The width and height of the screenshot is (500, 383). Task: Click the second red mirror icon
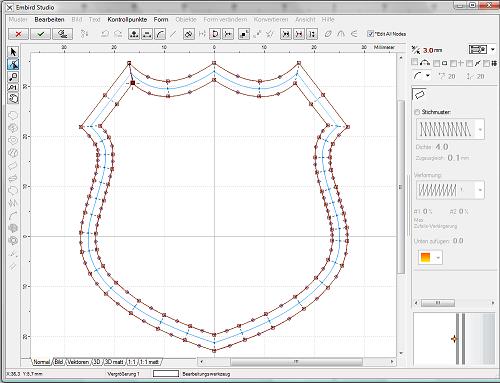299,34
